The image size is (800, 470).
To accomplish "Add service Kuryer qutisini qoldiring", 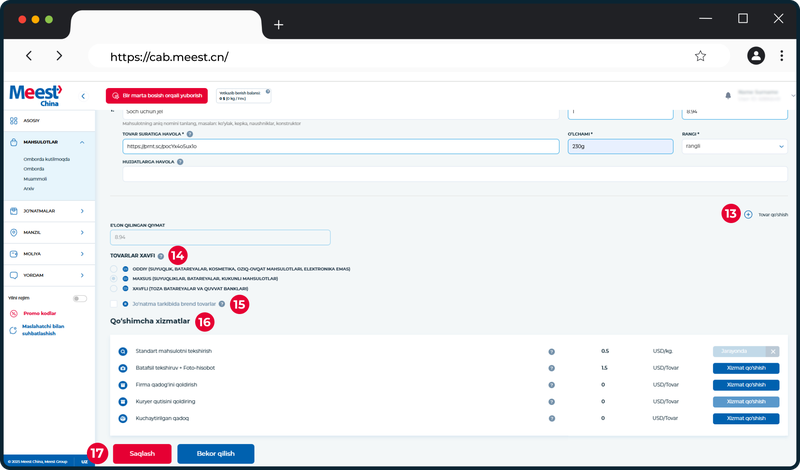I will click(x=746, y=402).
